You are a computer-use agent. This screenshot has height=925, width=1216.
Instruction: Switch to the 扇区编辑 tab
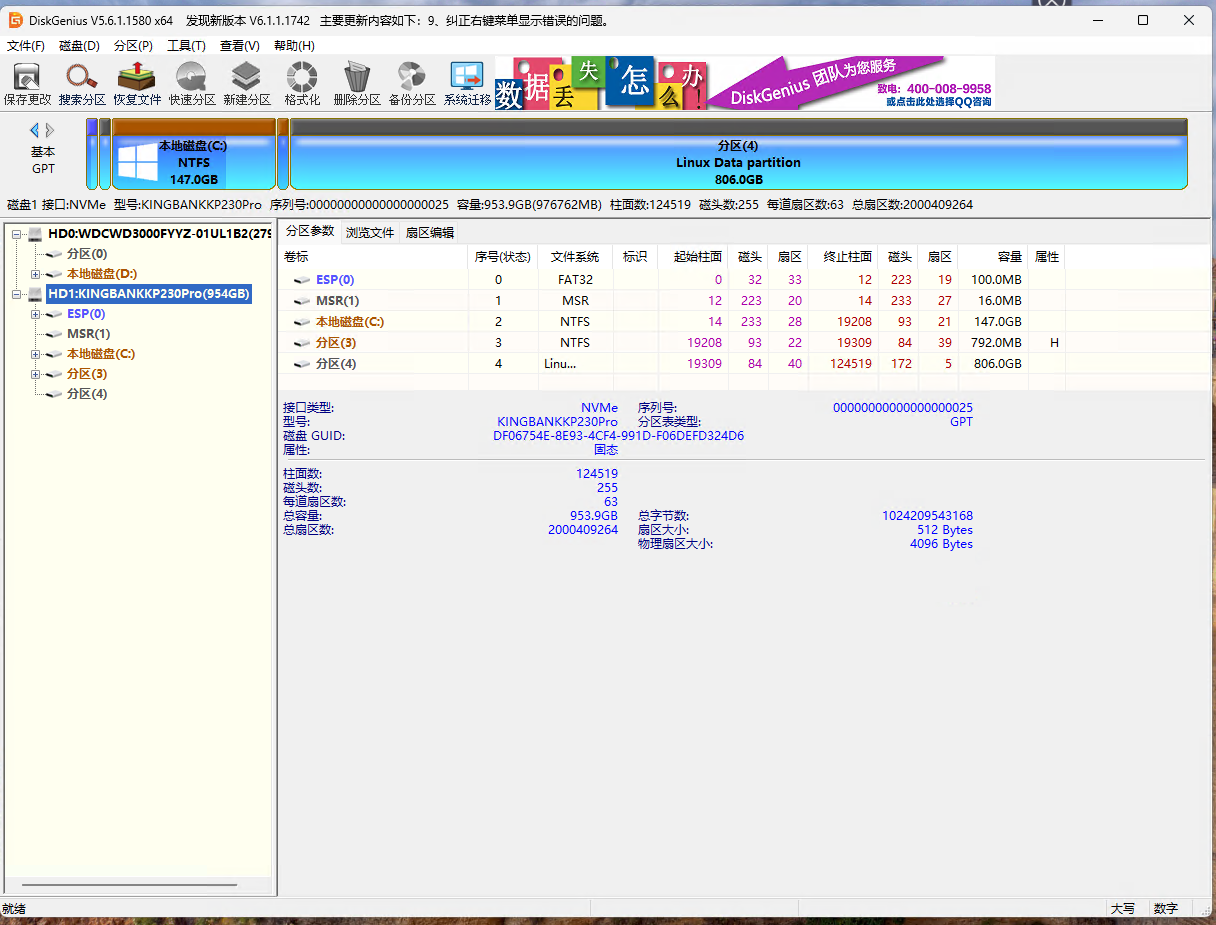click(x=429, y=232)
